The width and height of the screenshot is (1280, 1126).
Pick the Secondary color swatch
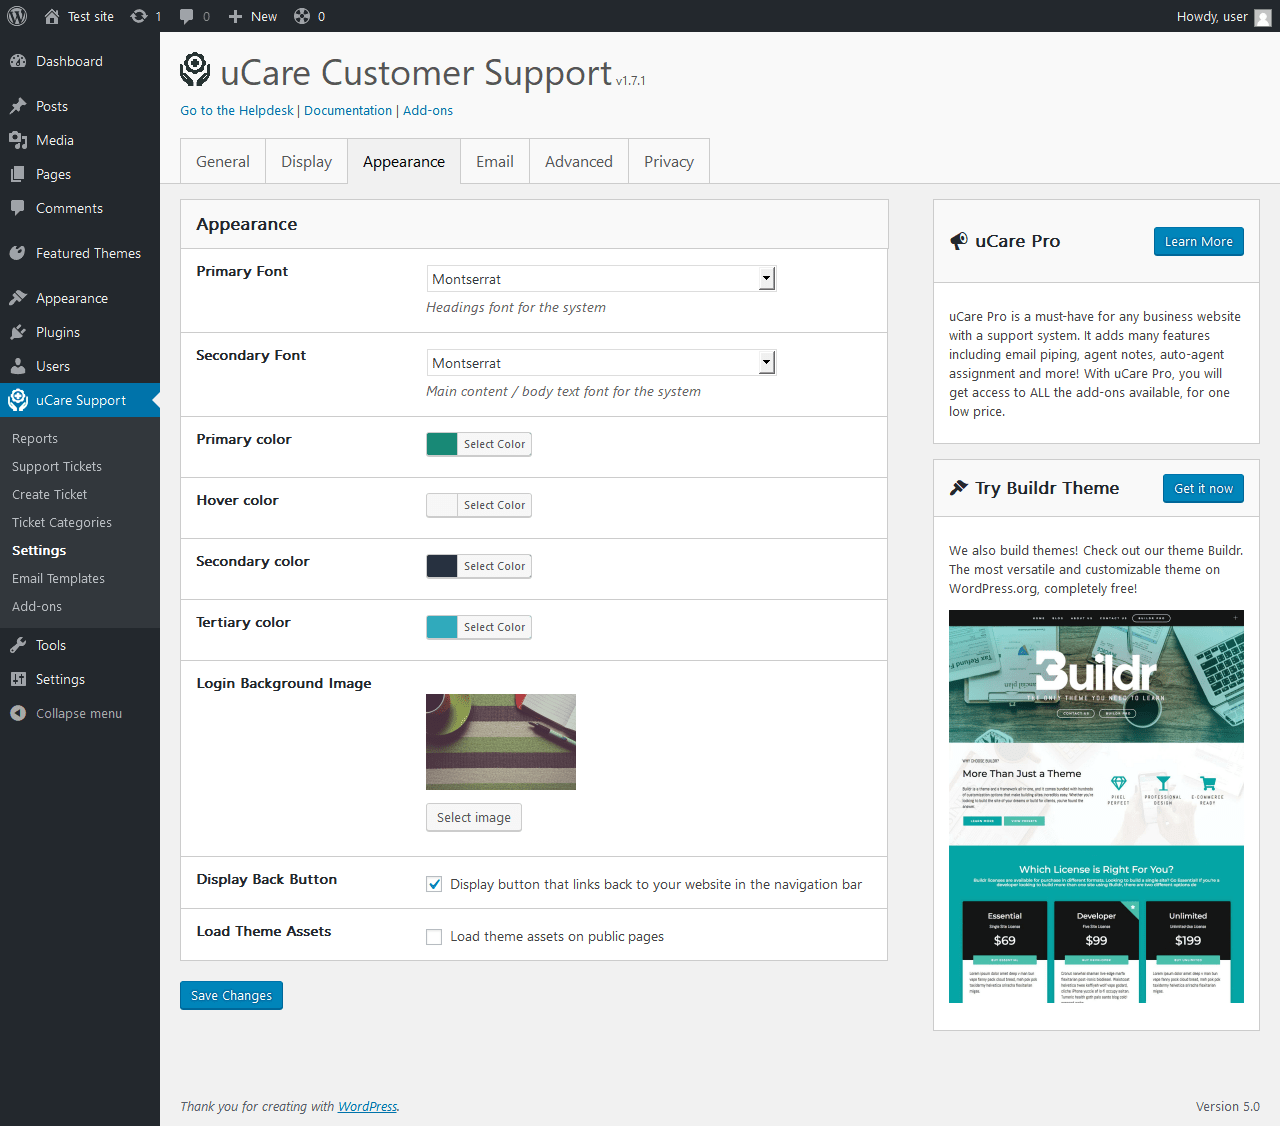[x=442, y=566]
